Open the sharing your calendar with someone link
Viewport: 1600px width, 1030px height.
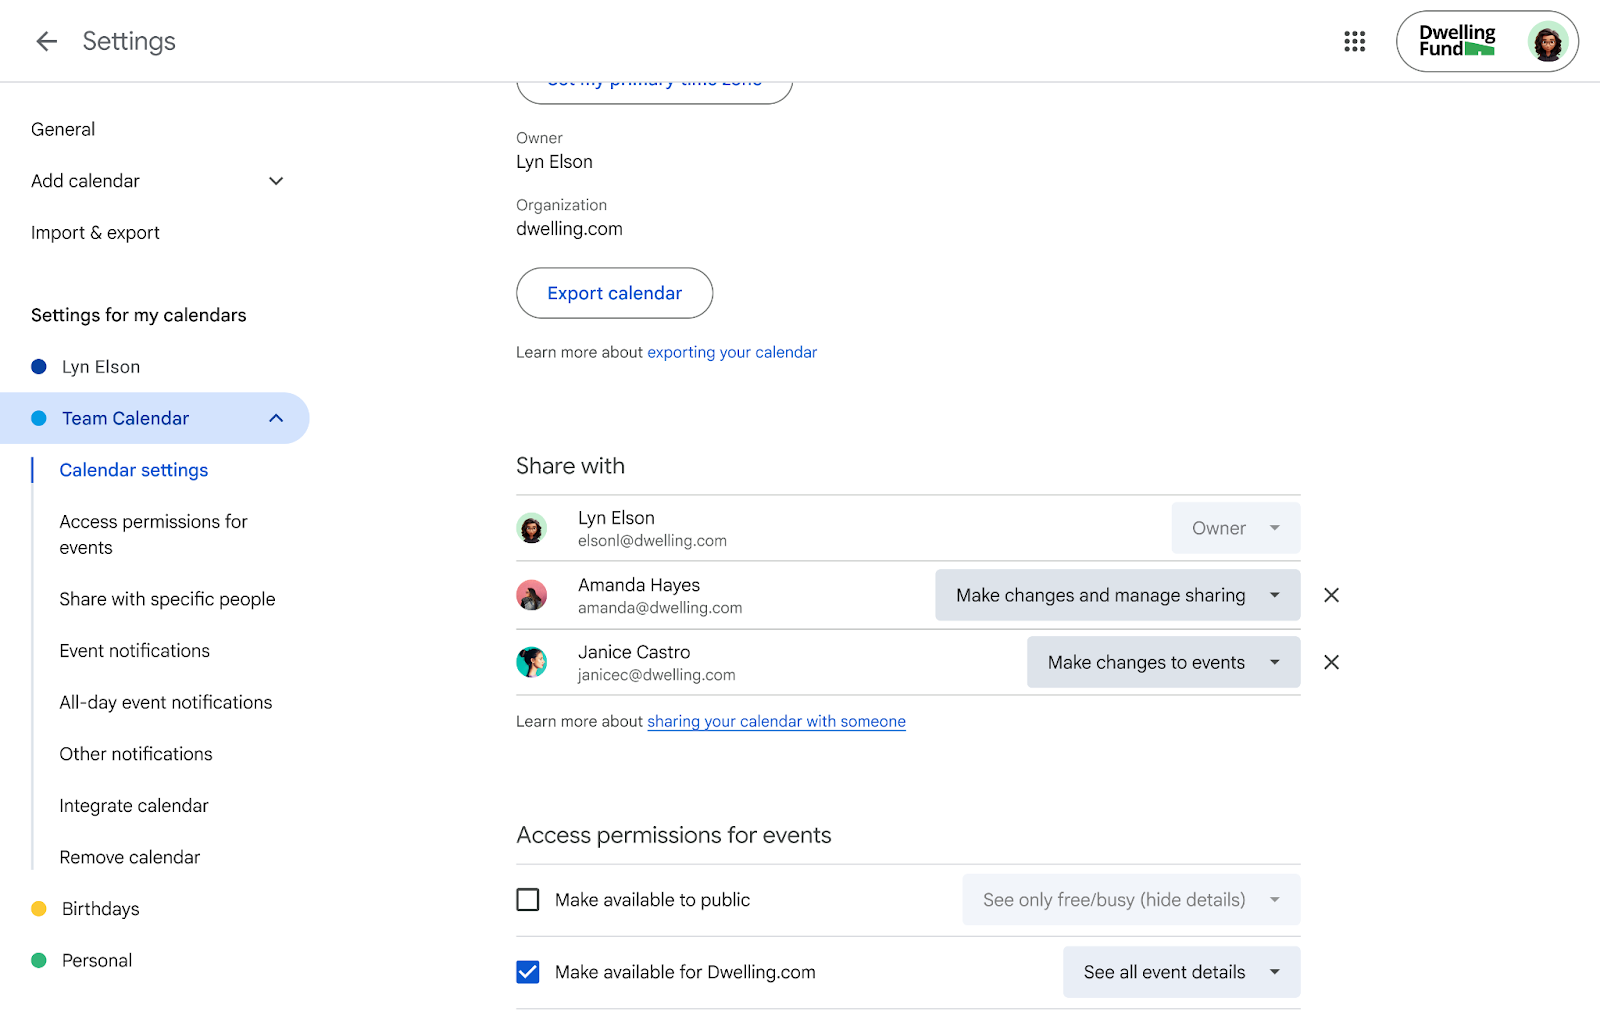[x=776, y=721]
